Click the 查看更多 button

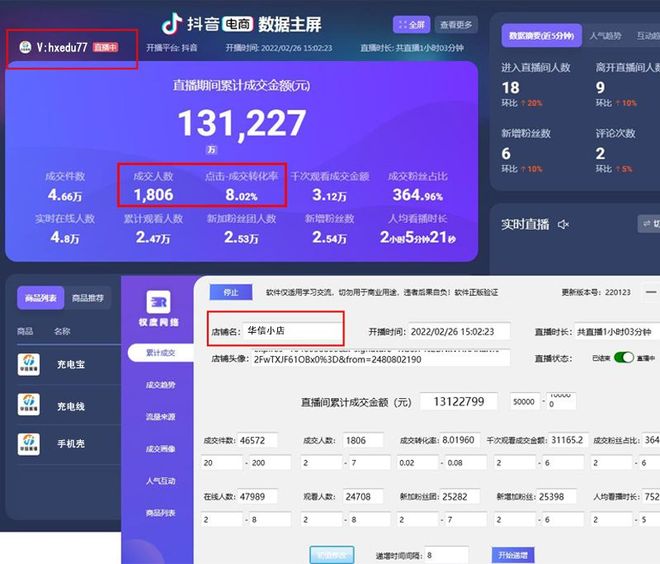point(458,25)
